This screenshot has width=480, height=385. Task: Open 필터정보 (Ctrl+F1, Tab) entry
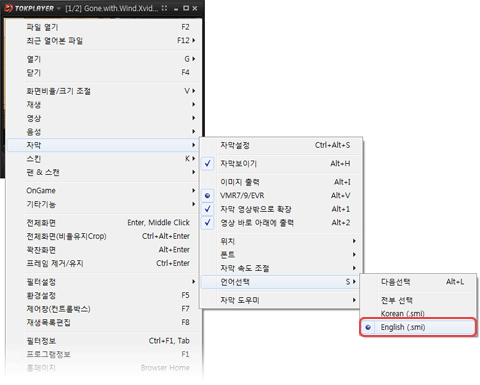(104, 341)
